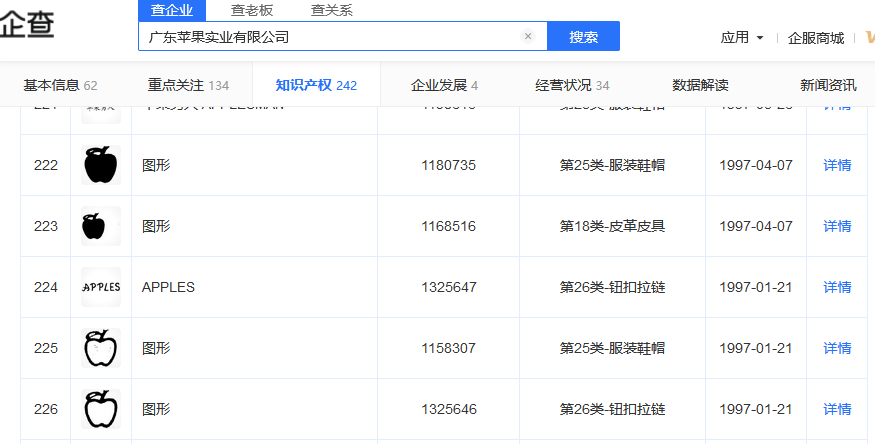Open outlined apple image in row 225

coord(101,348)
